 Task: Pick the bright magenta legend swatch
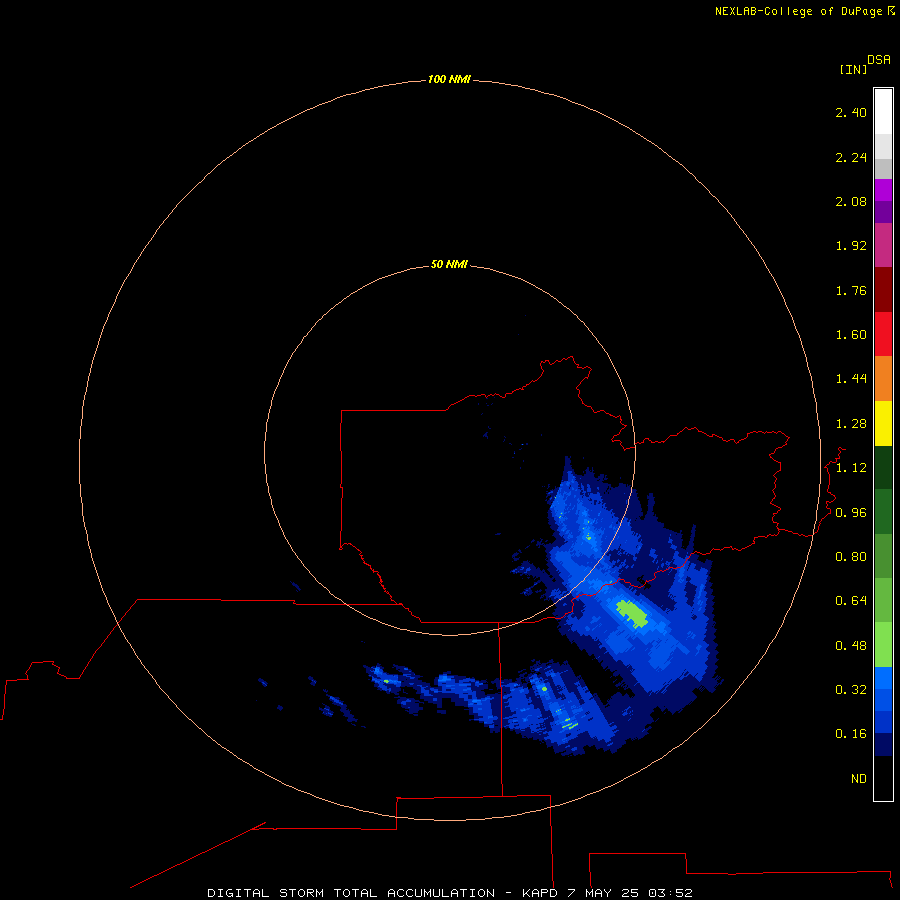pyautogui.click(x=883, y=190)
